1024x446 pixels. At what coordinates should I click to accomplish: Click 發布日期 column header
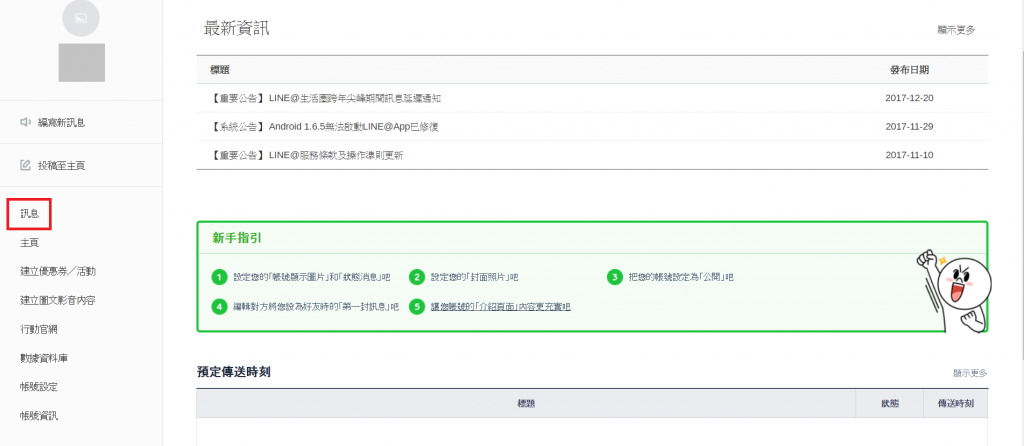(x=910, y=70)
